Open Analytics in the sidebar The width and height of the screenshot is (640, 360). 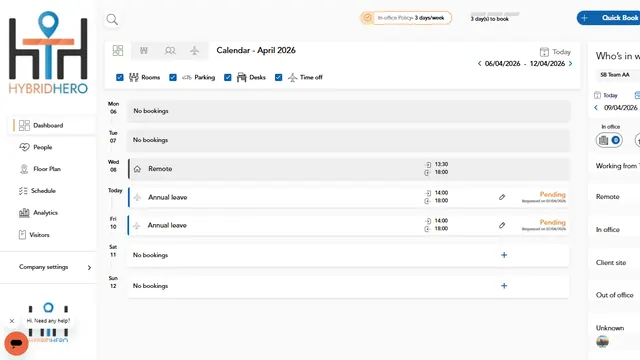tap(38, 213)
